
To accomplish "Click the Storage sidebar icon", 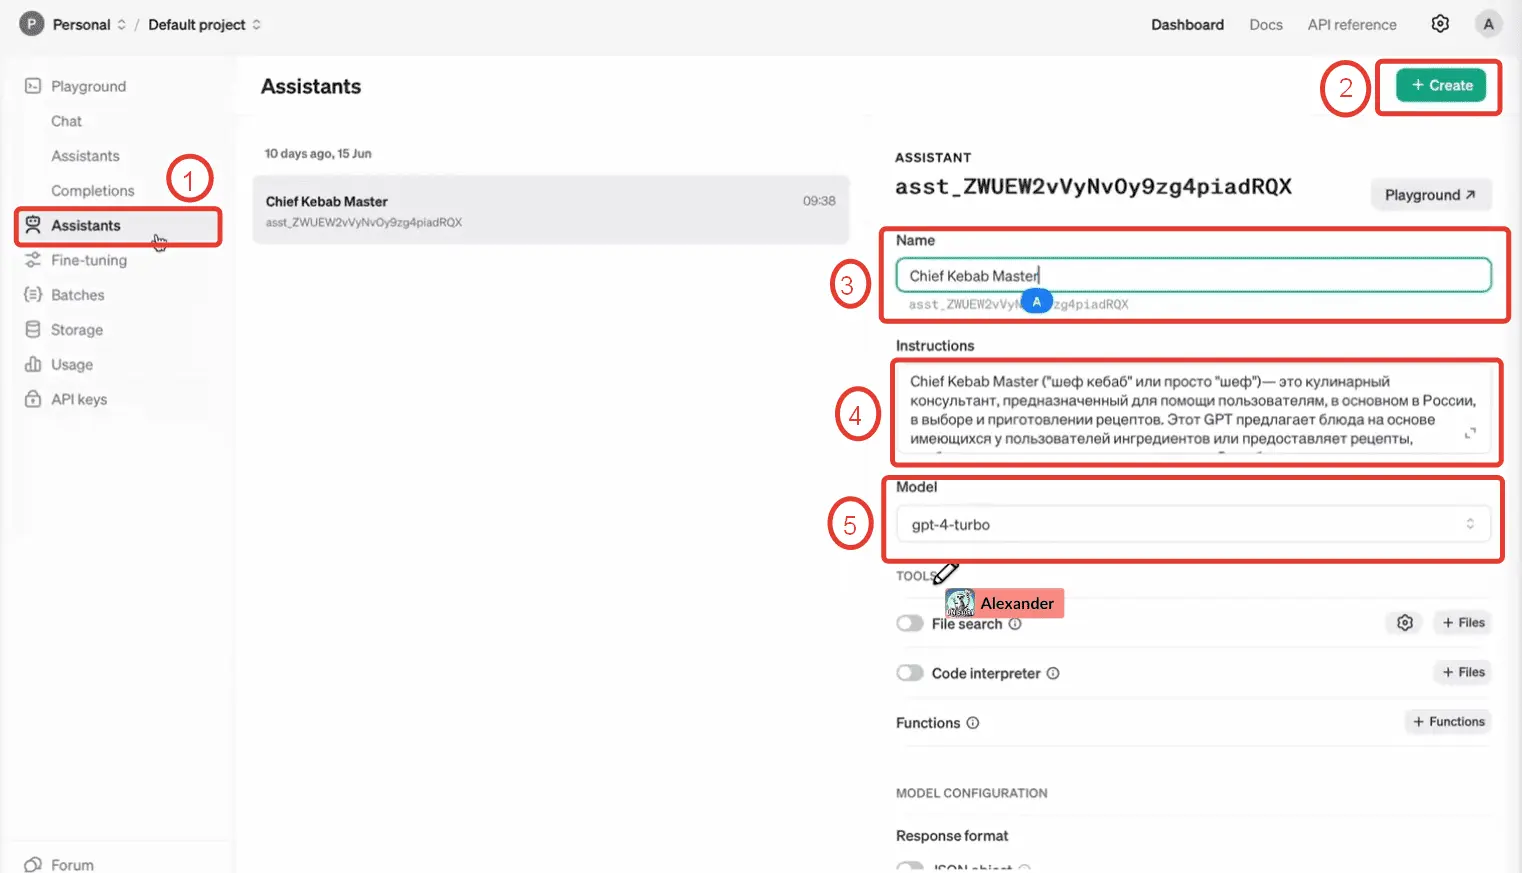I will click(33, 330).
